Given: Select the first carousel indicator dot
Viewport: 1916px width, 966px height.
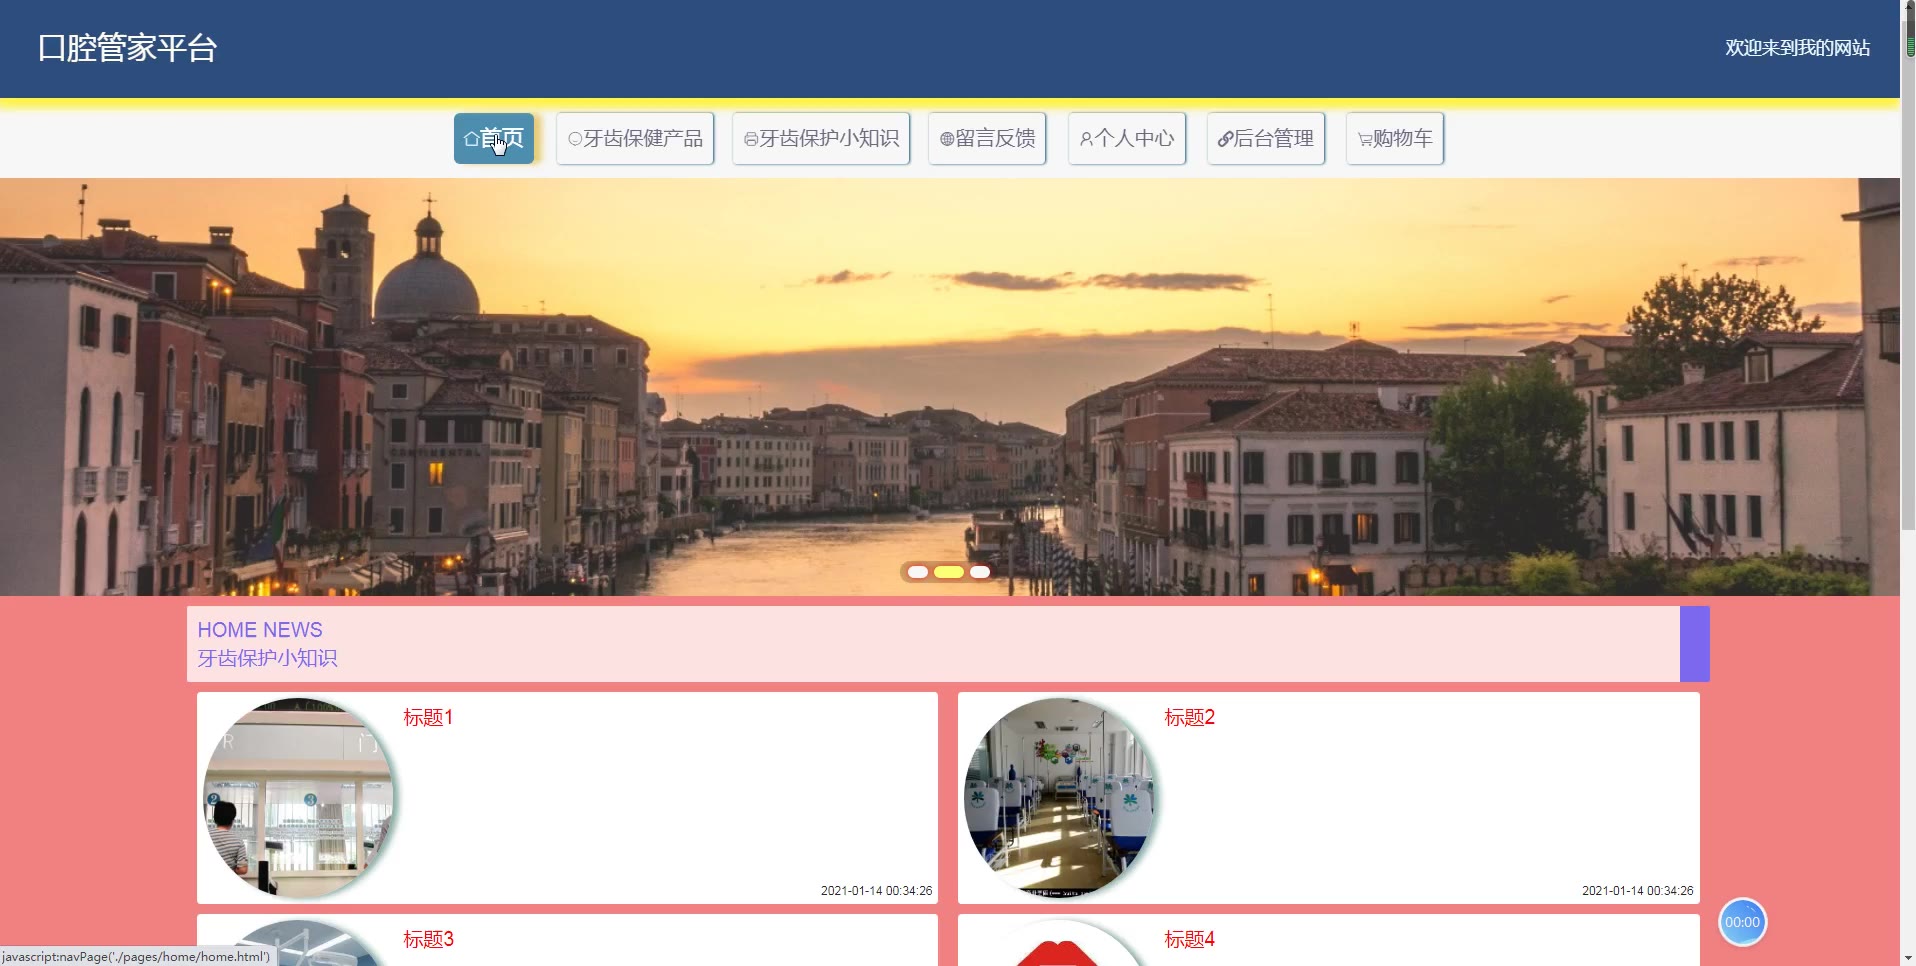Looking at the screenshot, I should click(x=918, y=572).
